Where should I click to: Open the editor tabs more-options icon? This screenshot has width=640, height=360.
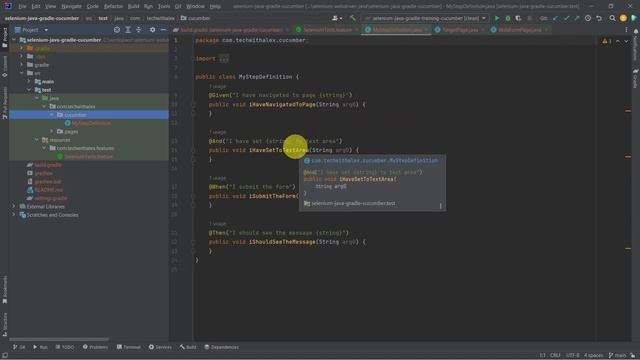pos(627,30)
